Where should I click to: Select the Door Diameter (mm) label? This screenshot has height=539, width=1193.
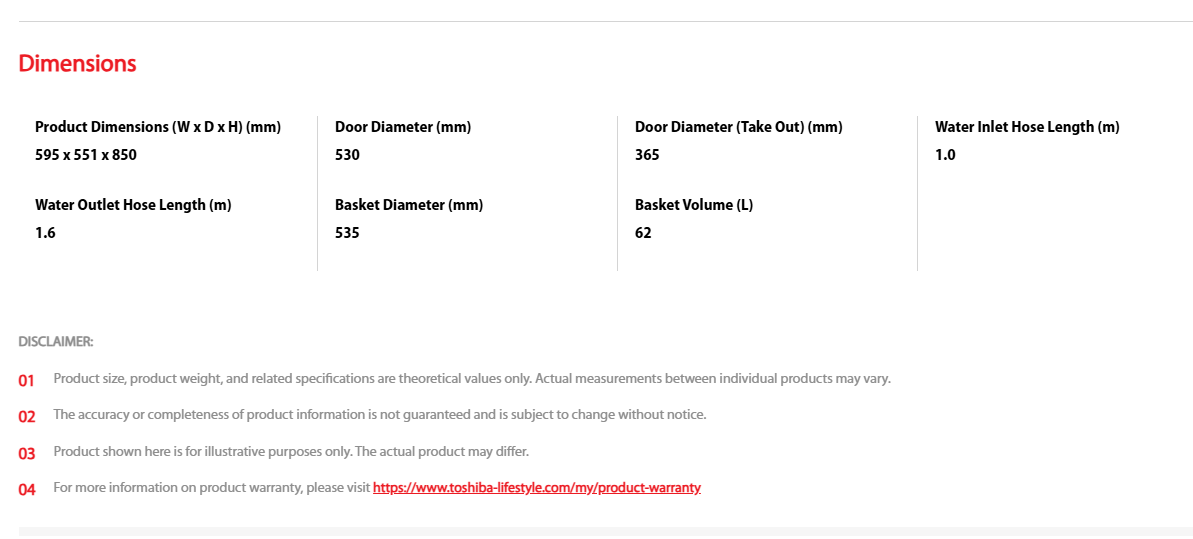[x=403, y=128]
